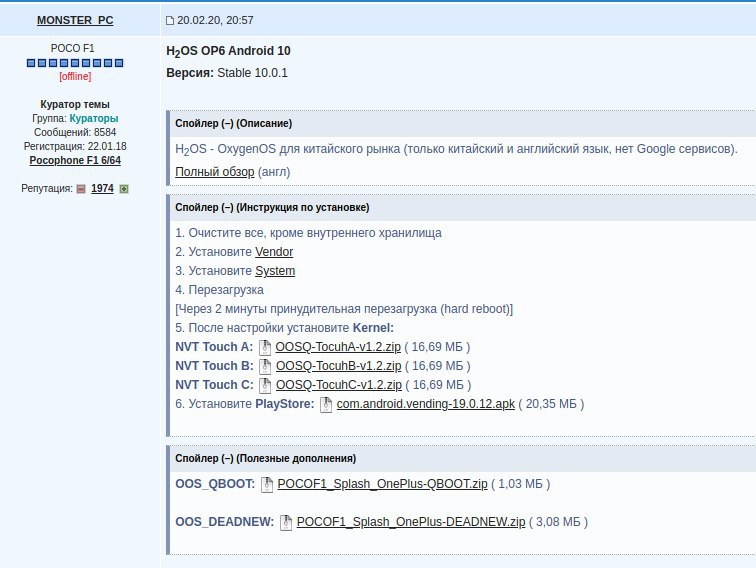Open reputation history 1974
Screen dimensions: 756x568
click(x=102, y=189)
